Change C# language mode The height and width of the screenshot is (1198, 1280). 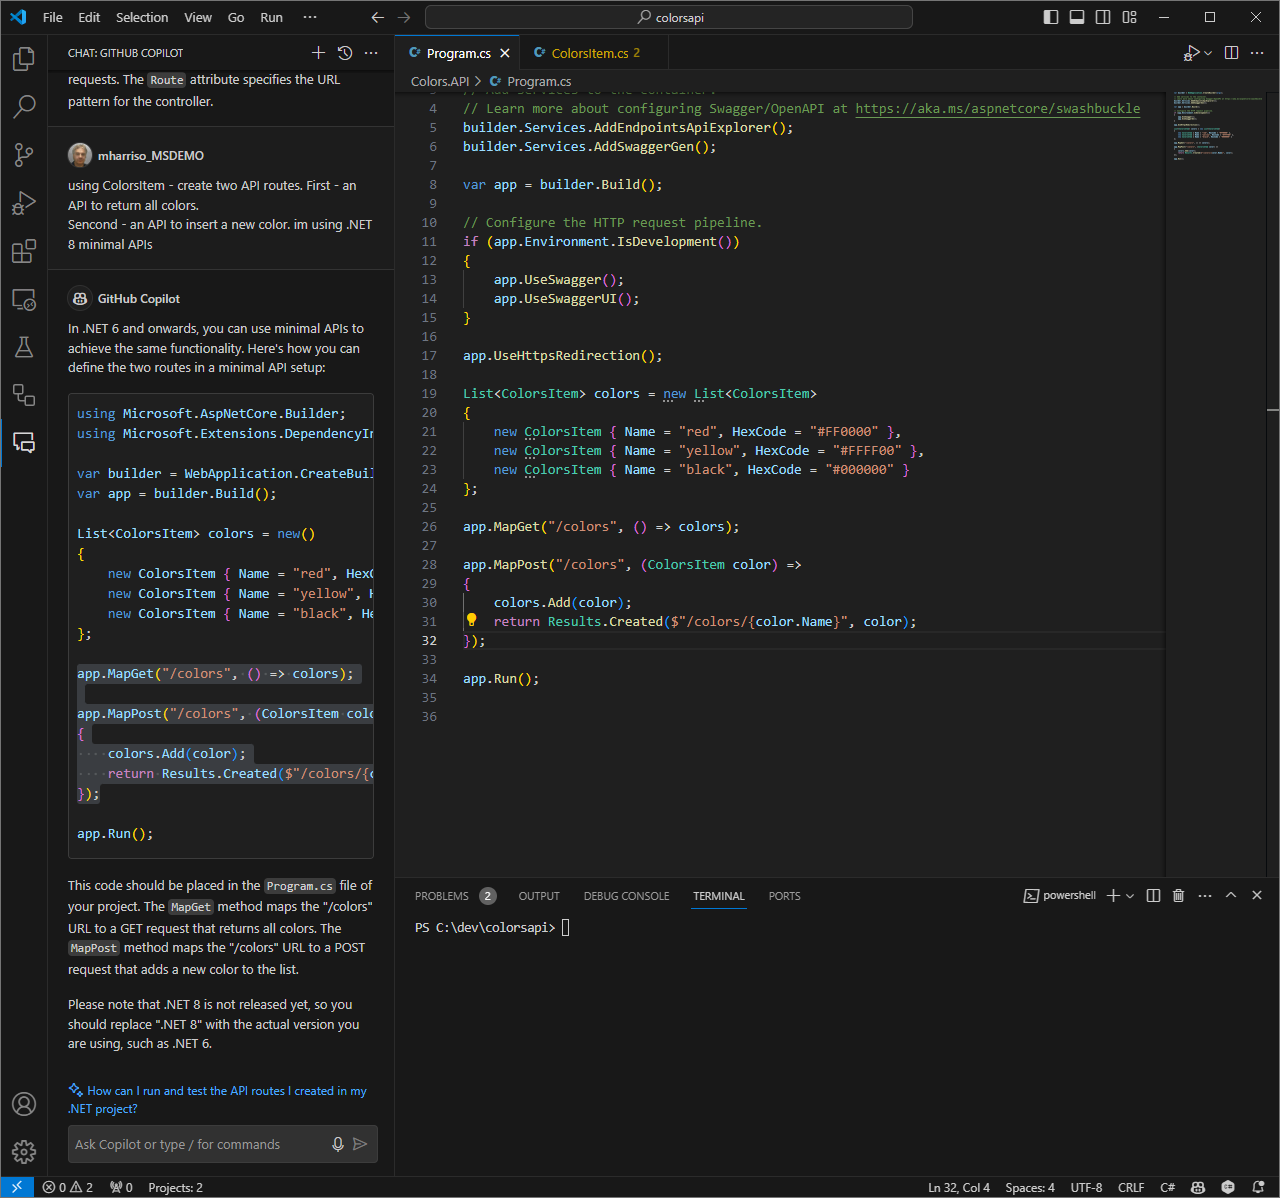(x=1167, y=1187)
